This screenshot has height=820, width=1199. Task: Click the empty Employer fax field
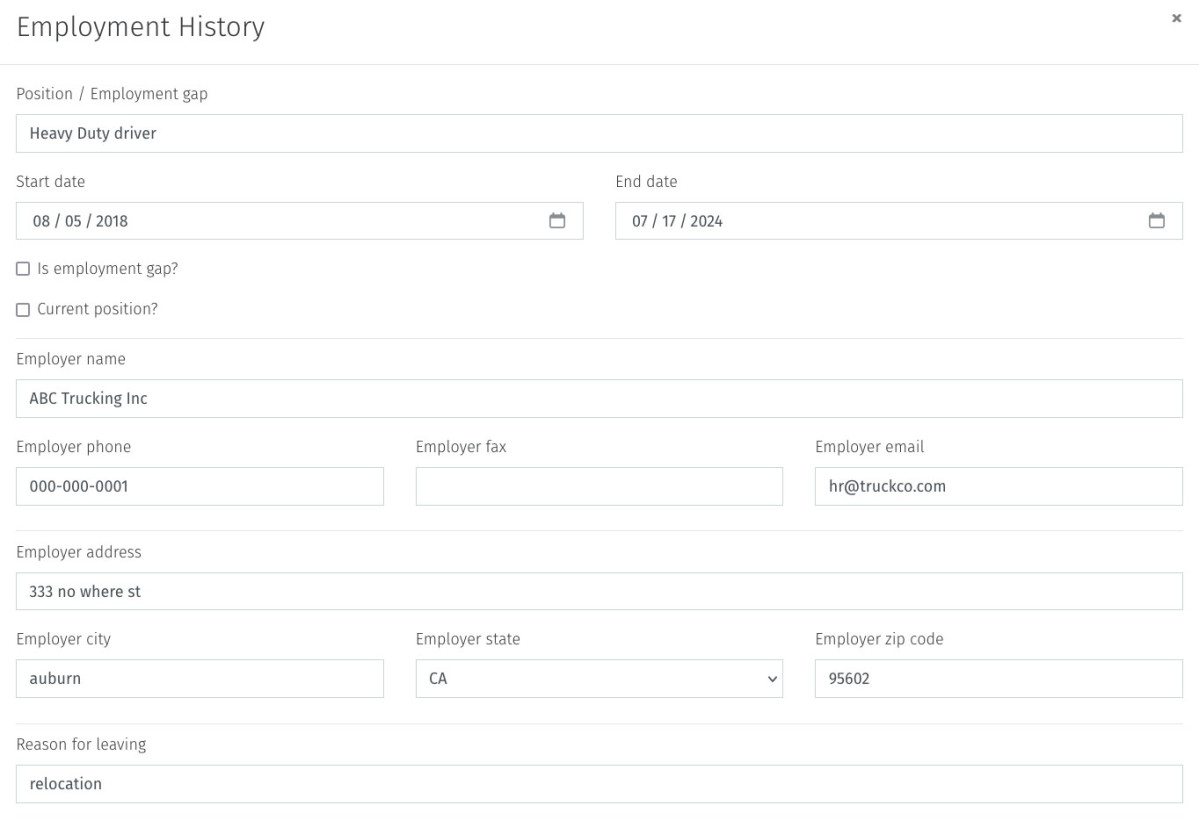[x=598, y=486]
